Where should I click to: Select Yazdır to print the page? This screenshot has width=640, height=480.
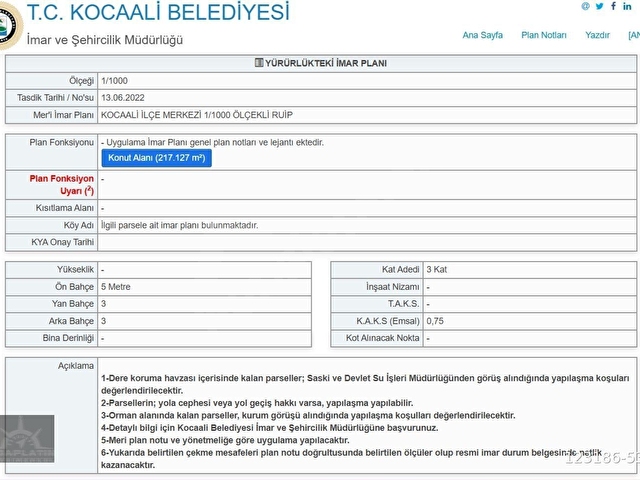pos(597,35)
